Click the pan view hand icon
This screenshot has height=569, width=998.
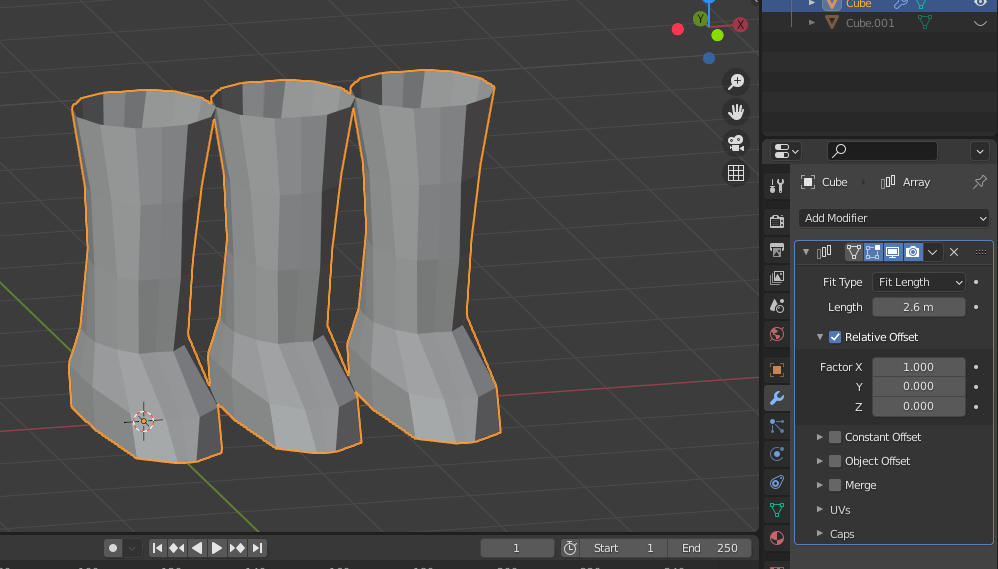point(736,111)
